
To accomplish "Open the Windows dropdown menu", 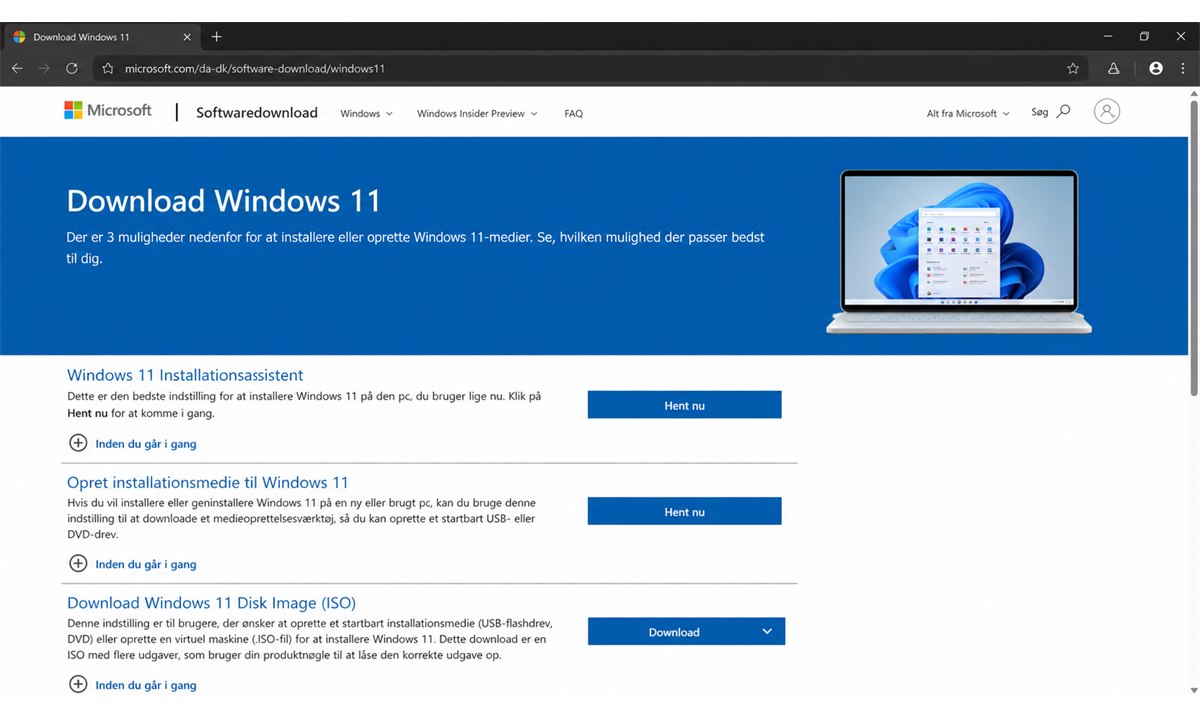I will point(366,114).
